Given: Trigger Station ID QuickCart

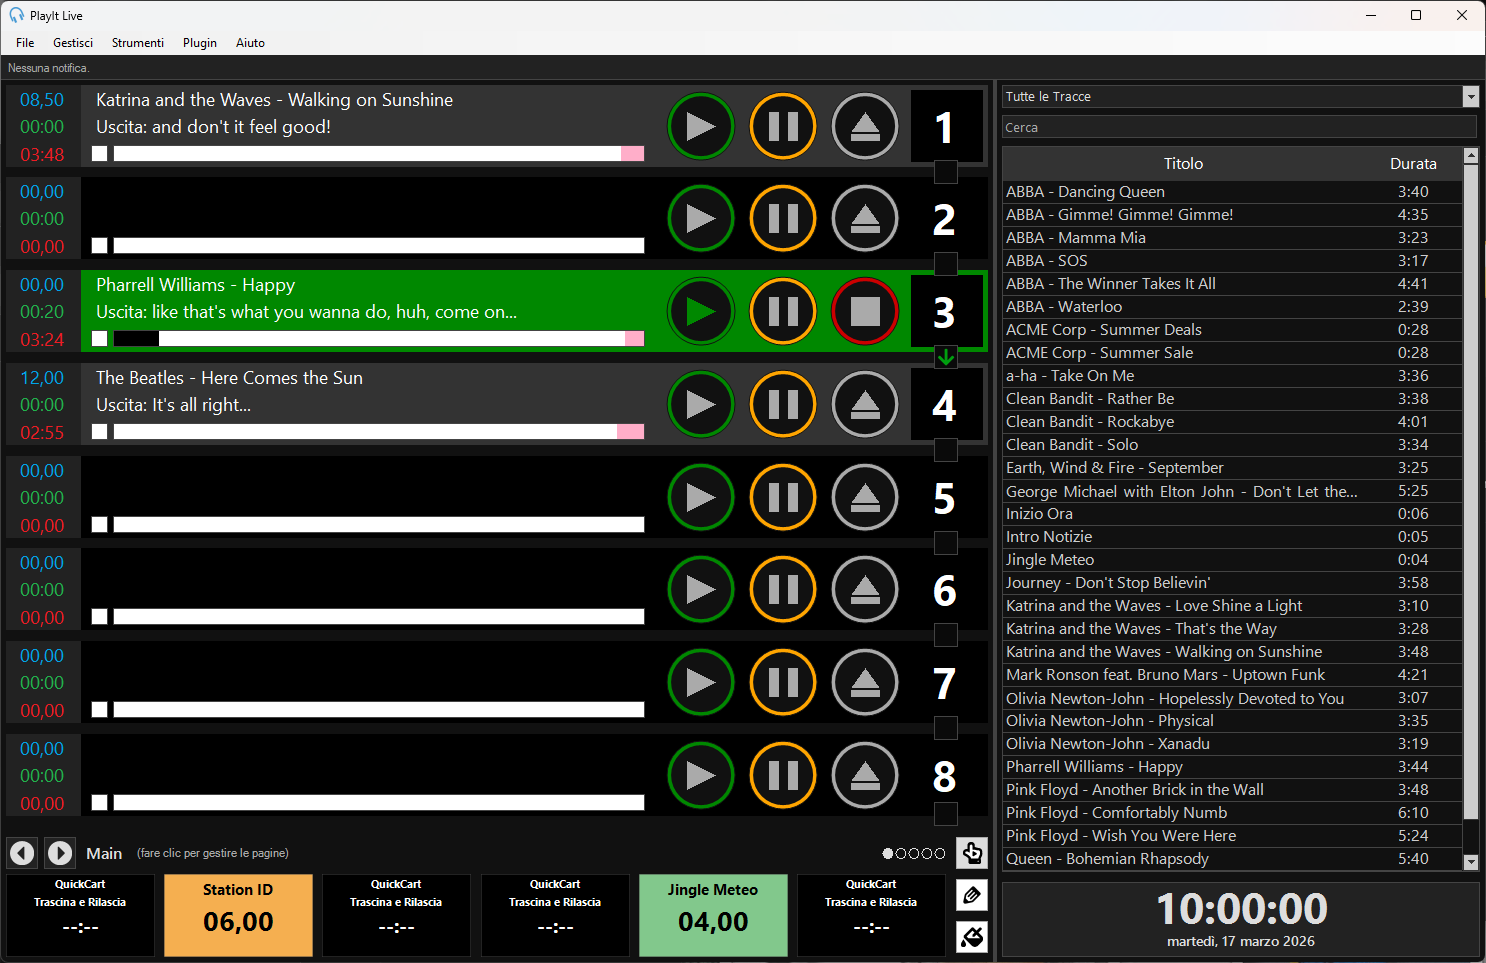Looking at the screenshot, I should 238,915.
